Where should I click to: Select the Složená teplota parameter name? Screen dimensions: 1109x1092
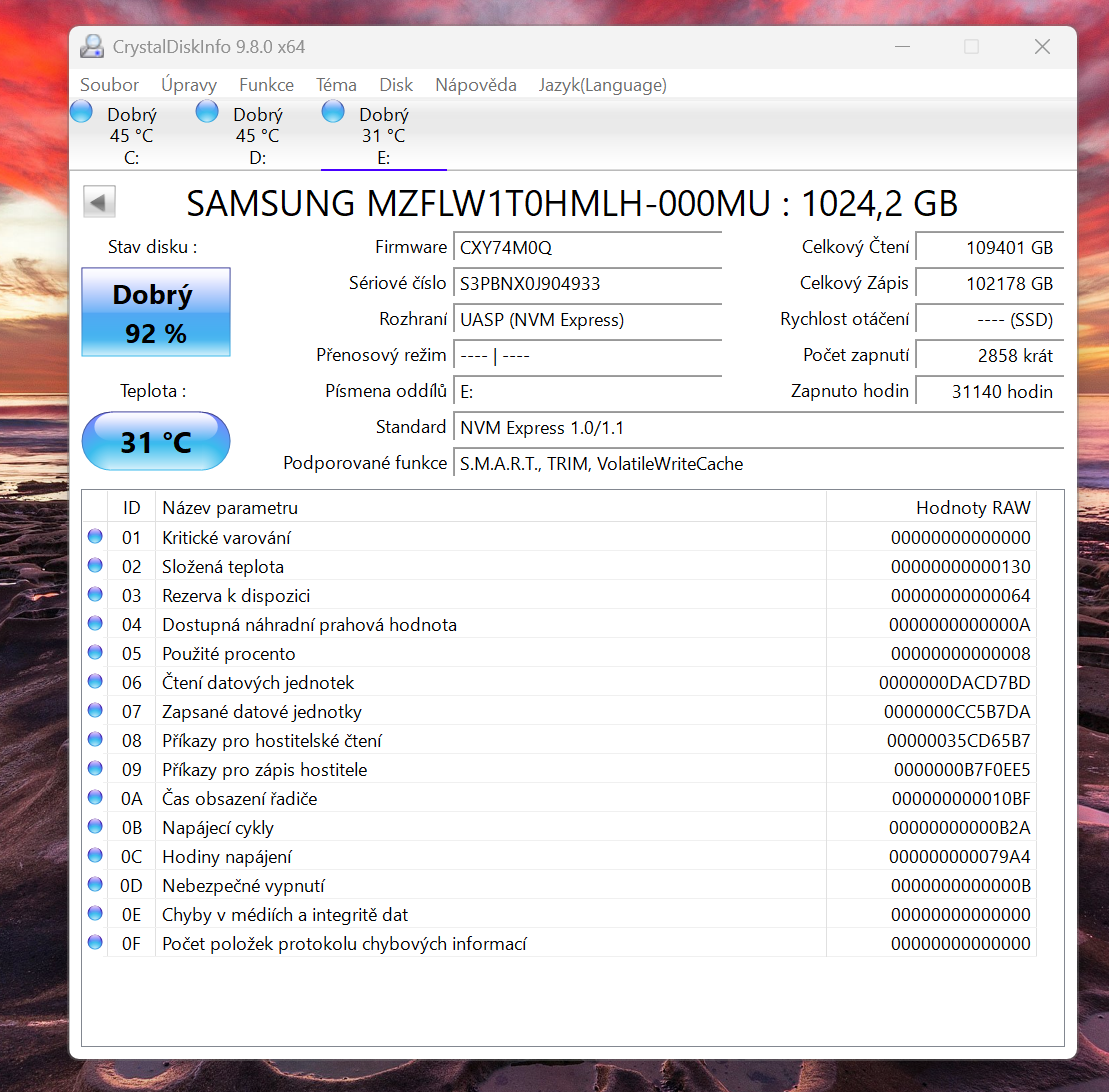(x=223, y=567)
